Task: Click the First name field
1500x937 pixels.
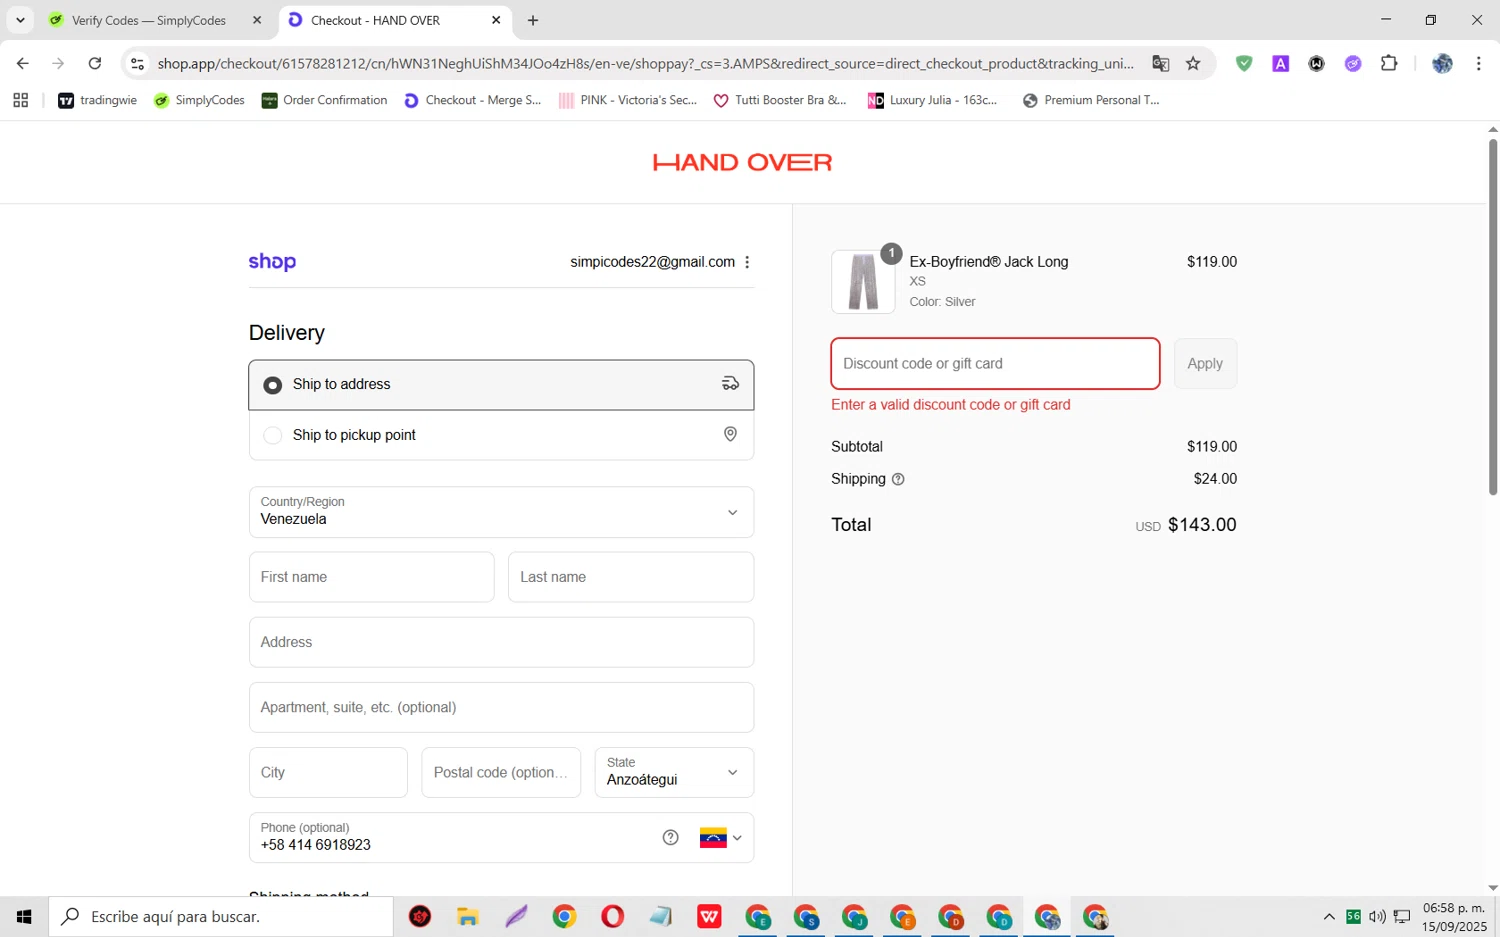Action: click(371, 577)
